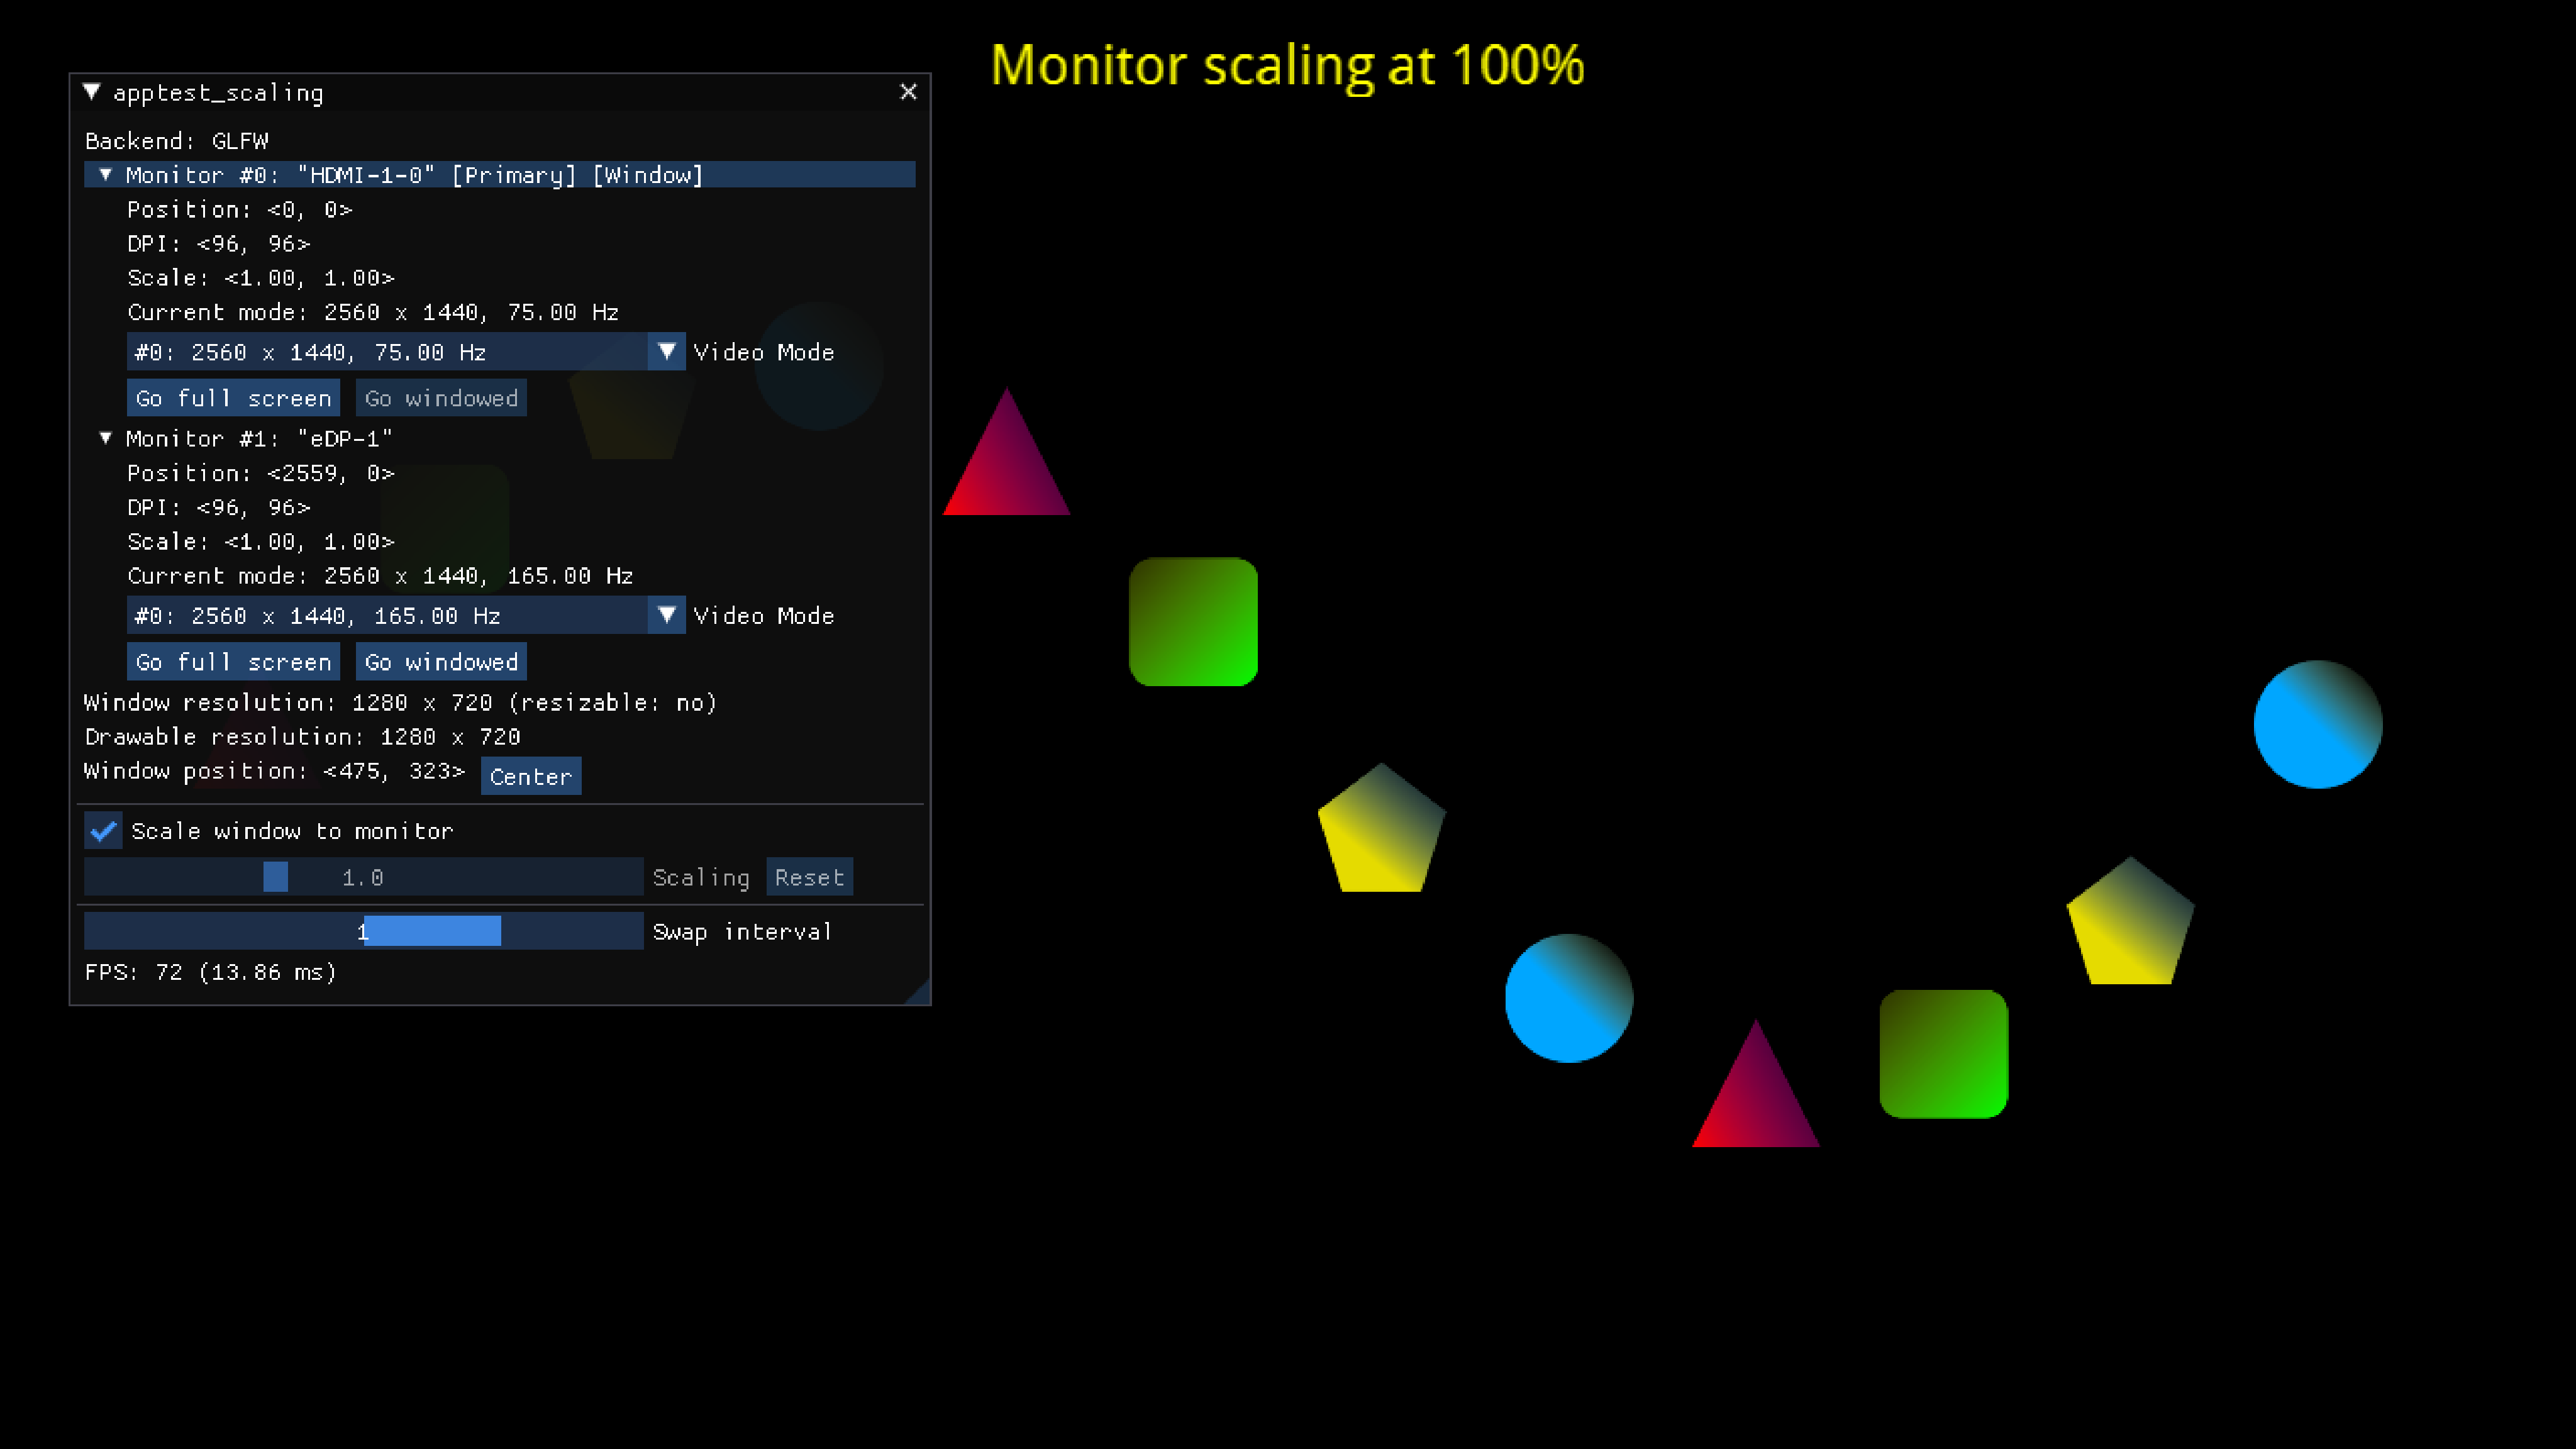
Task: Click Go windowed under Monitor #0
Action: coord(441,398)
